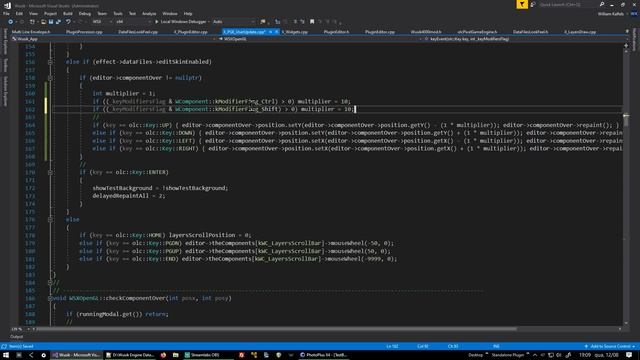
Task: Open the Analyze menu
Action: [x=149, y=13]
